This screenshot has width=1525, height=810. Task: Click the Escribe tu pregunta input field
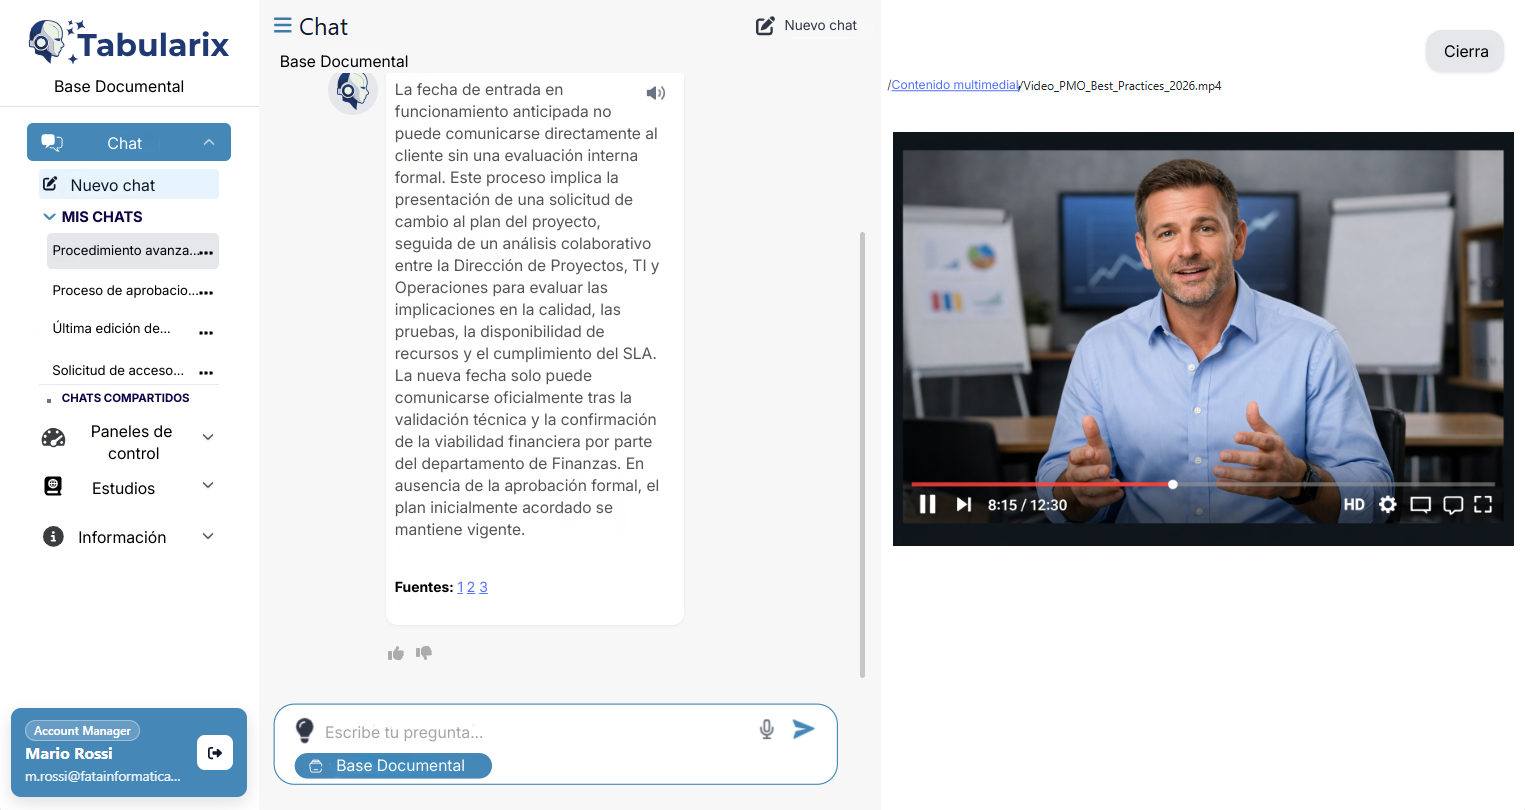tap(535, 732)
